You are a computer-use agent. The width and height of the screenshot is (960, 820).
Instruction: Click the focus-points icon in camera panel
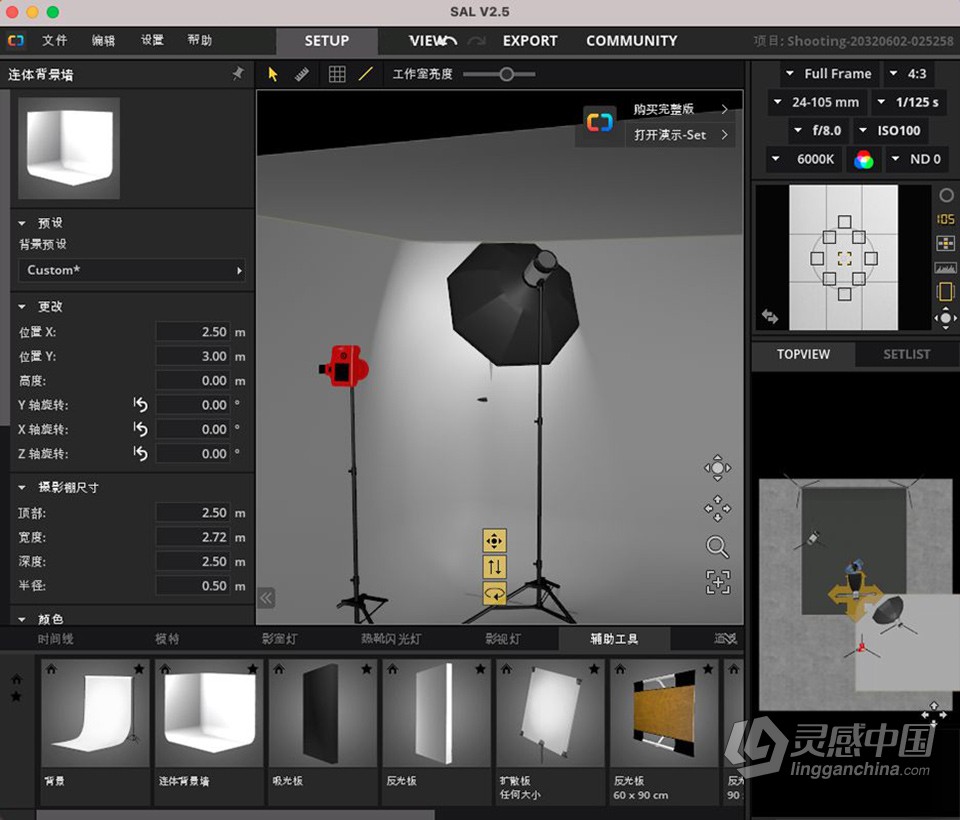945,243
